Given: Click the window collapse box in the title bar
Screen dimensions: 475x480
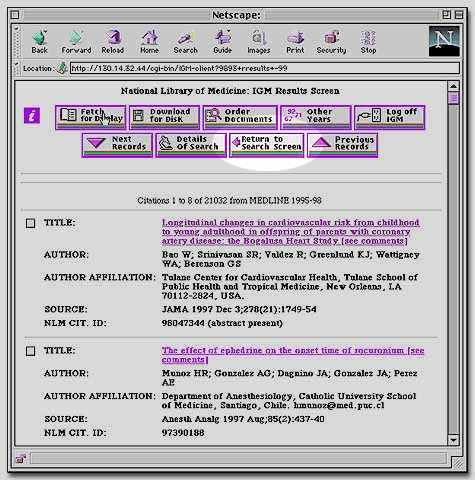Looking at the screenshot, I should 459,15.
